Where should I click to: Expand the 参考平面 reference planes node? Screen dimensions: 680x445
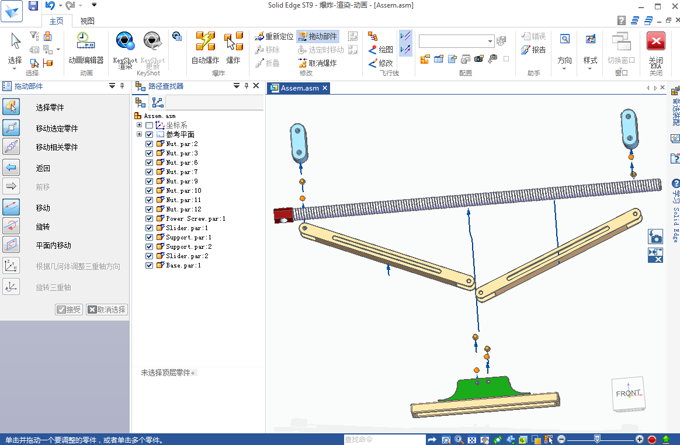[139, 134]
